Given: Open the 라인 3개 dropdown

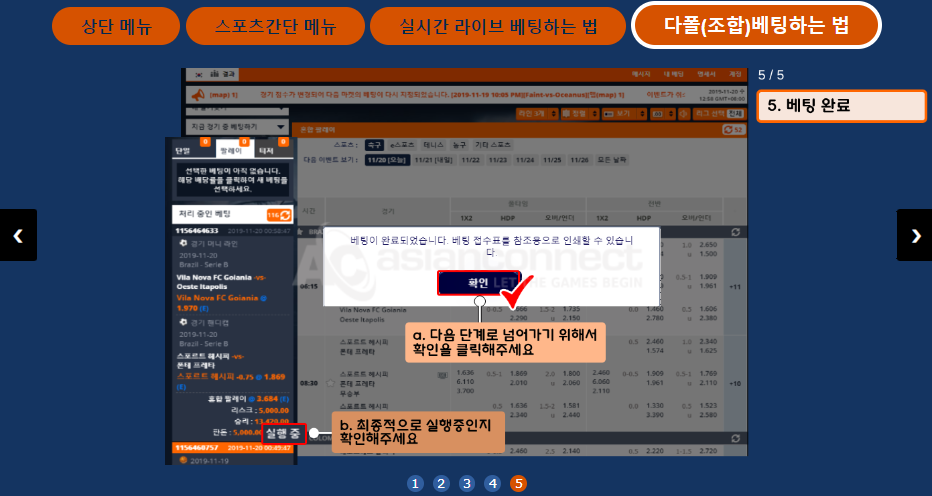Looking at the screenshot, I should pyautogui.click(x=537, y=113).
